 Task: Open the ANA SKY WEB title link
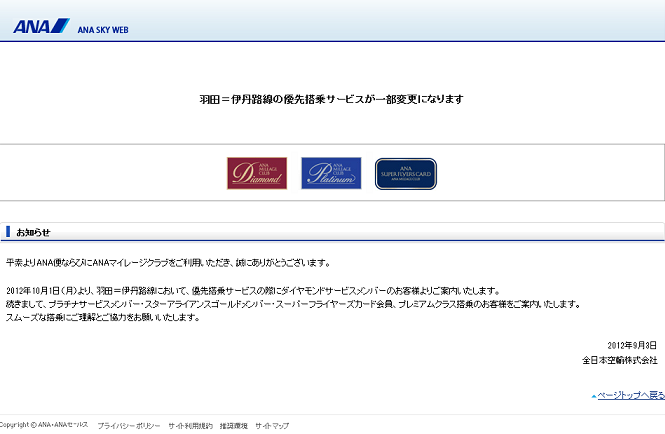tap(103, 30)
